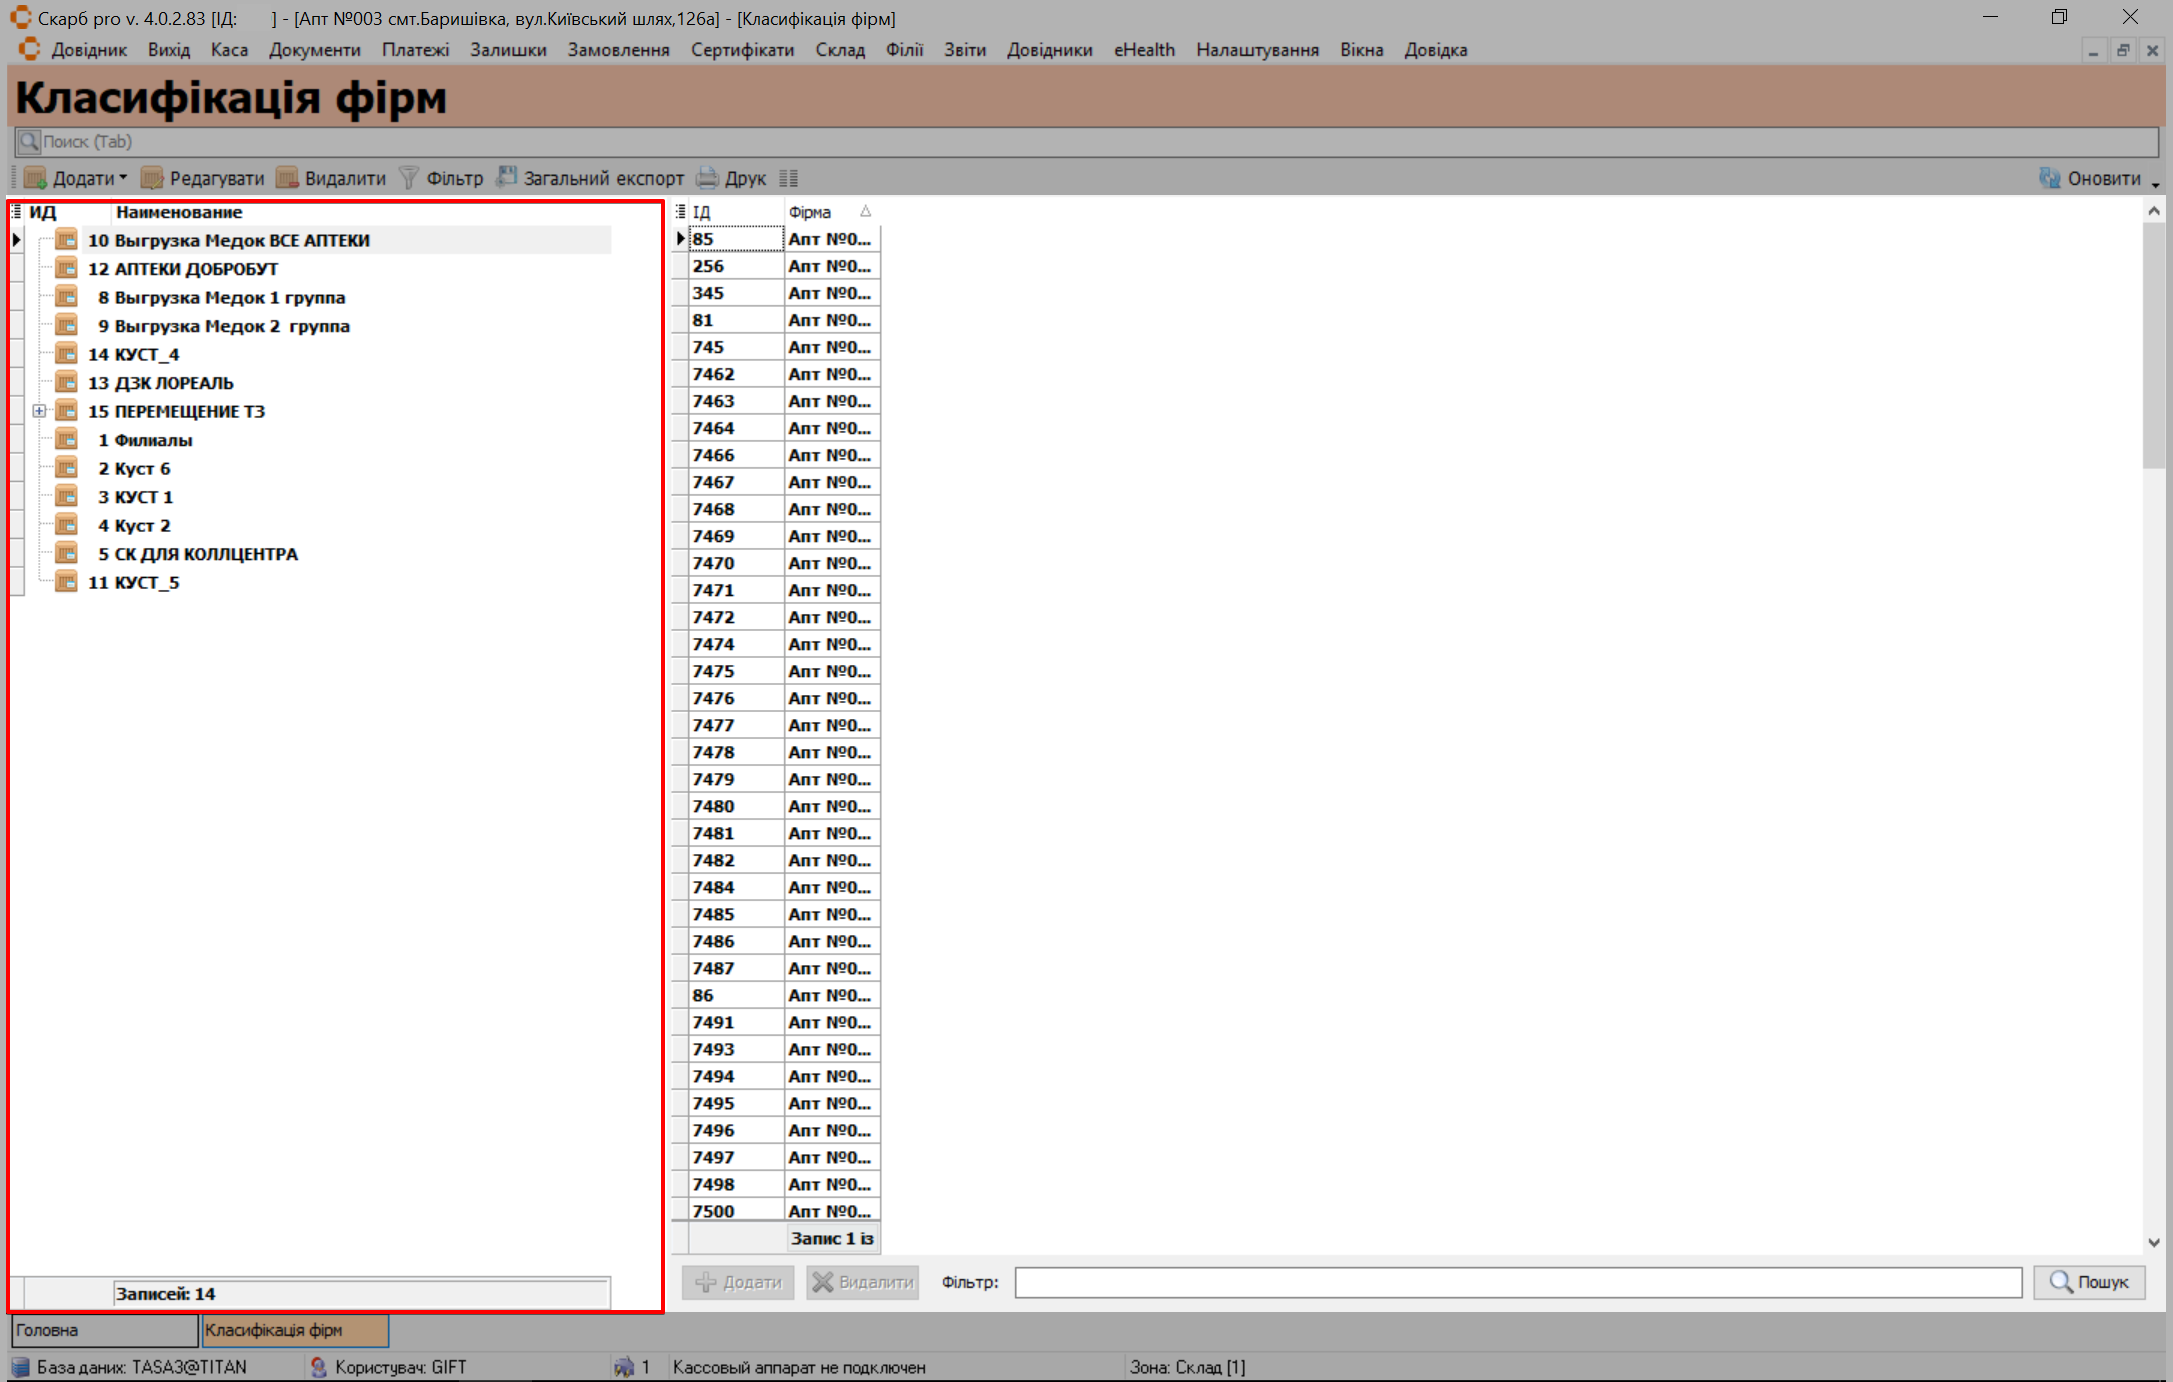Click the Оновити refresh icon
This screenshot has height=1382, width=2173.
point(2049,179)
